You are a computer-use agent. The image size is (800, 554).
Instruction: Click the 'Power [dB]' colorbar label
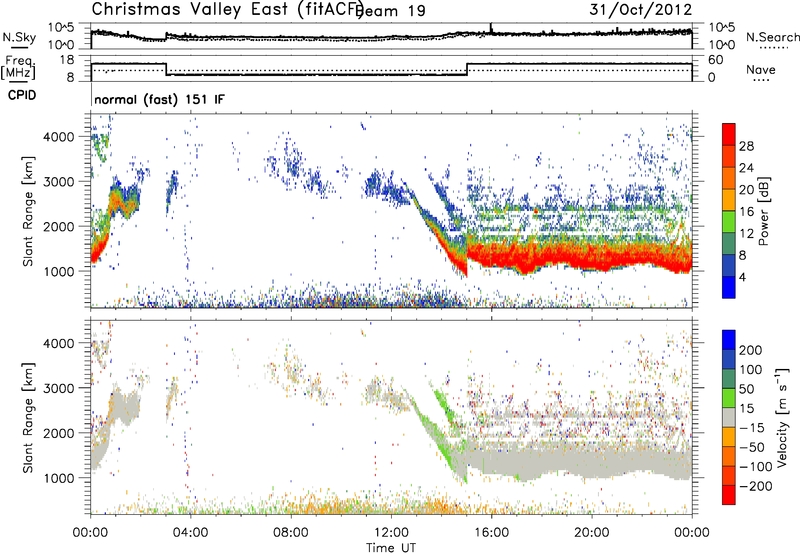click(763, 211)
